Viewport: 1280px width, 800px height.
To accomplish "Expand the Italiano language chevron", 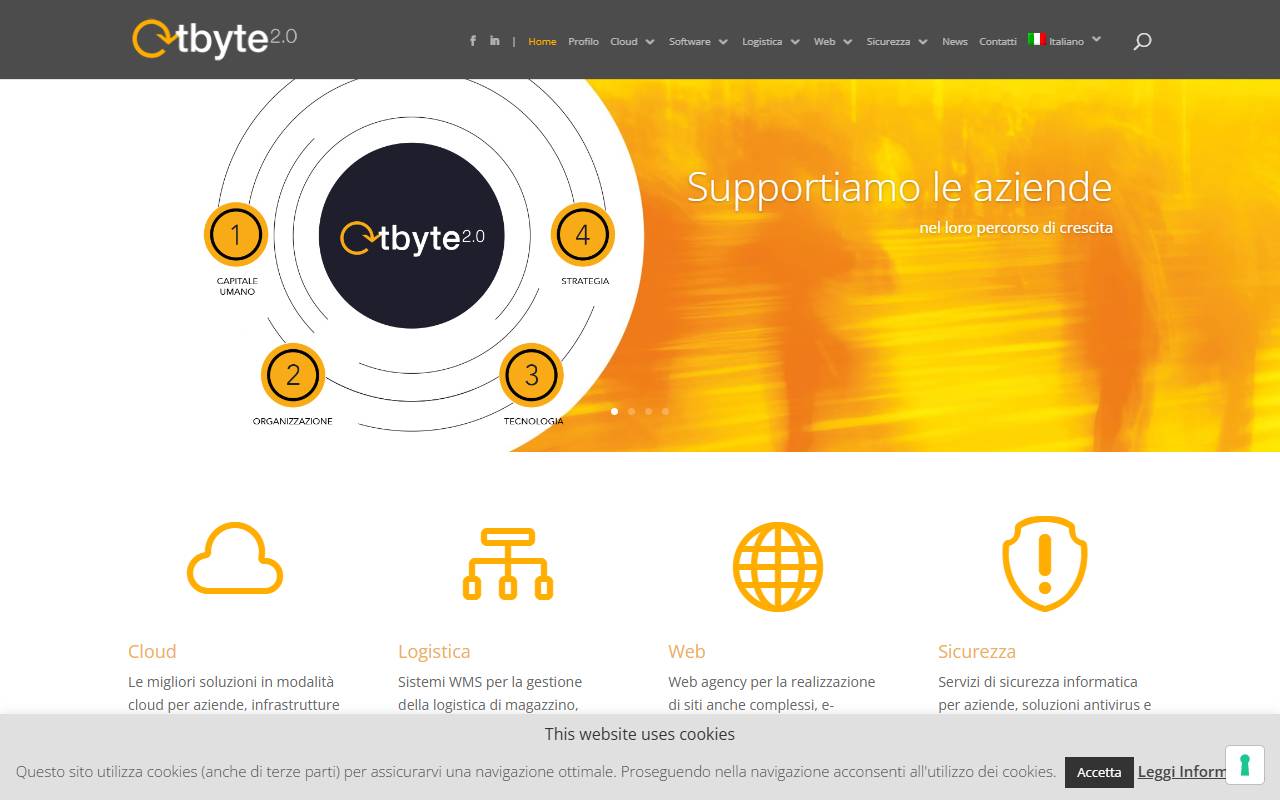I will [x=1096, y=40].
